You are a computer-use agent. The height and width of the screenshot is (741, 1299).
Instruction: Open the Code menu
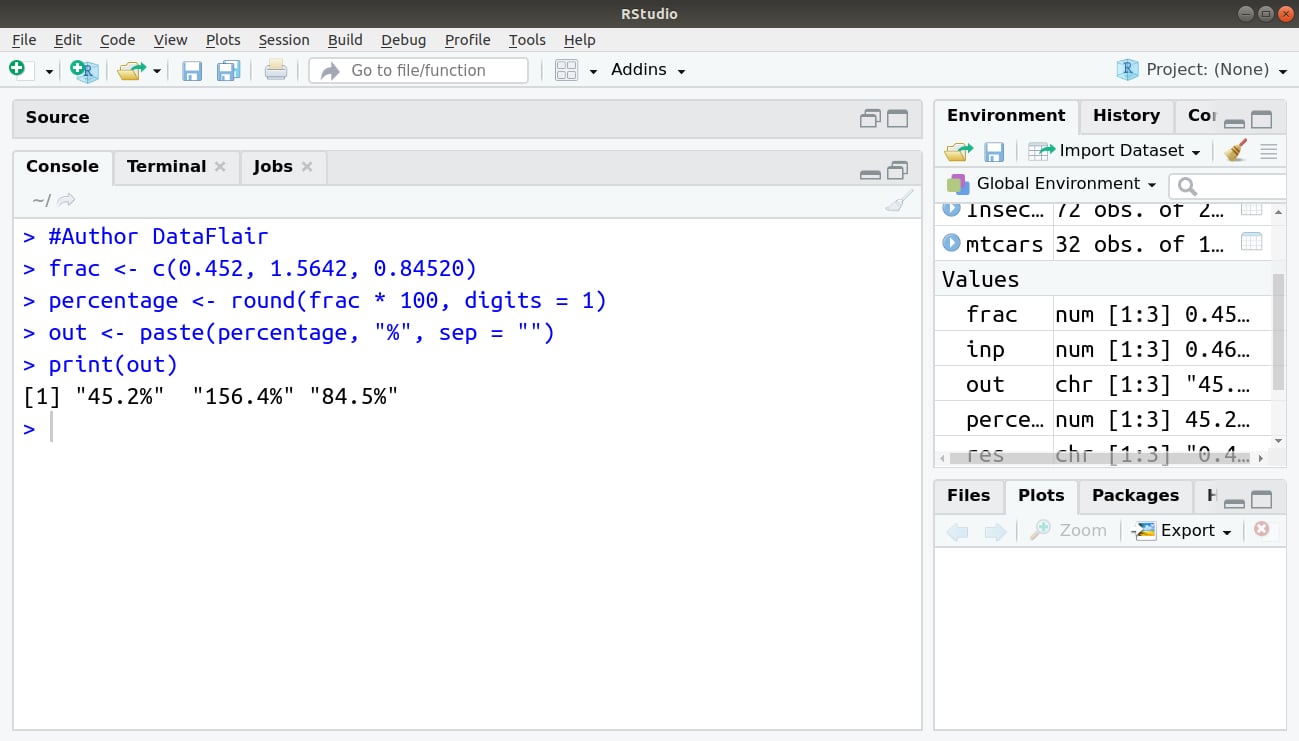(x=117, y=40)
